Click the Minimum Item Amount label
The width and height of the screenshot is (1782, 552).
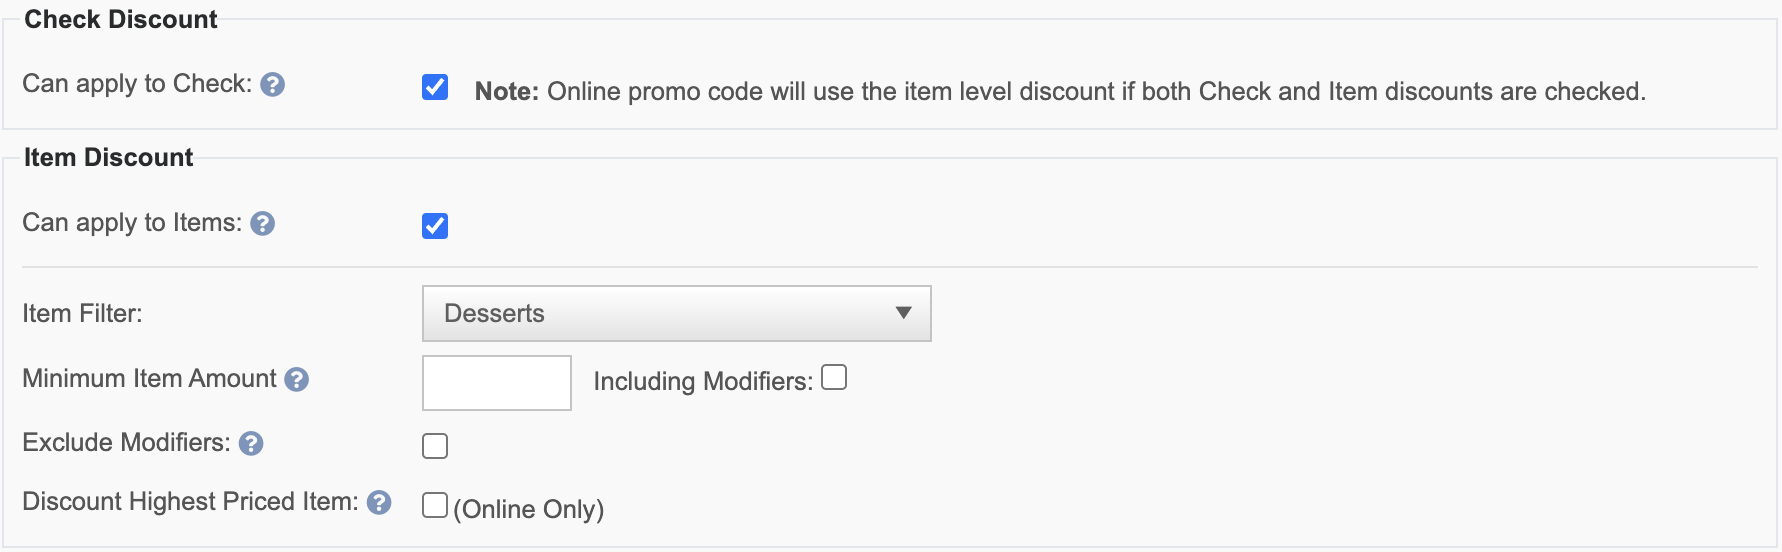point(149,379)
